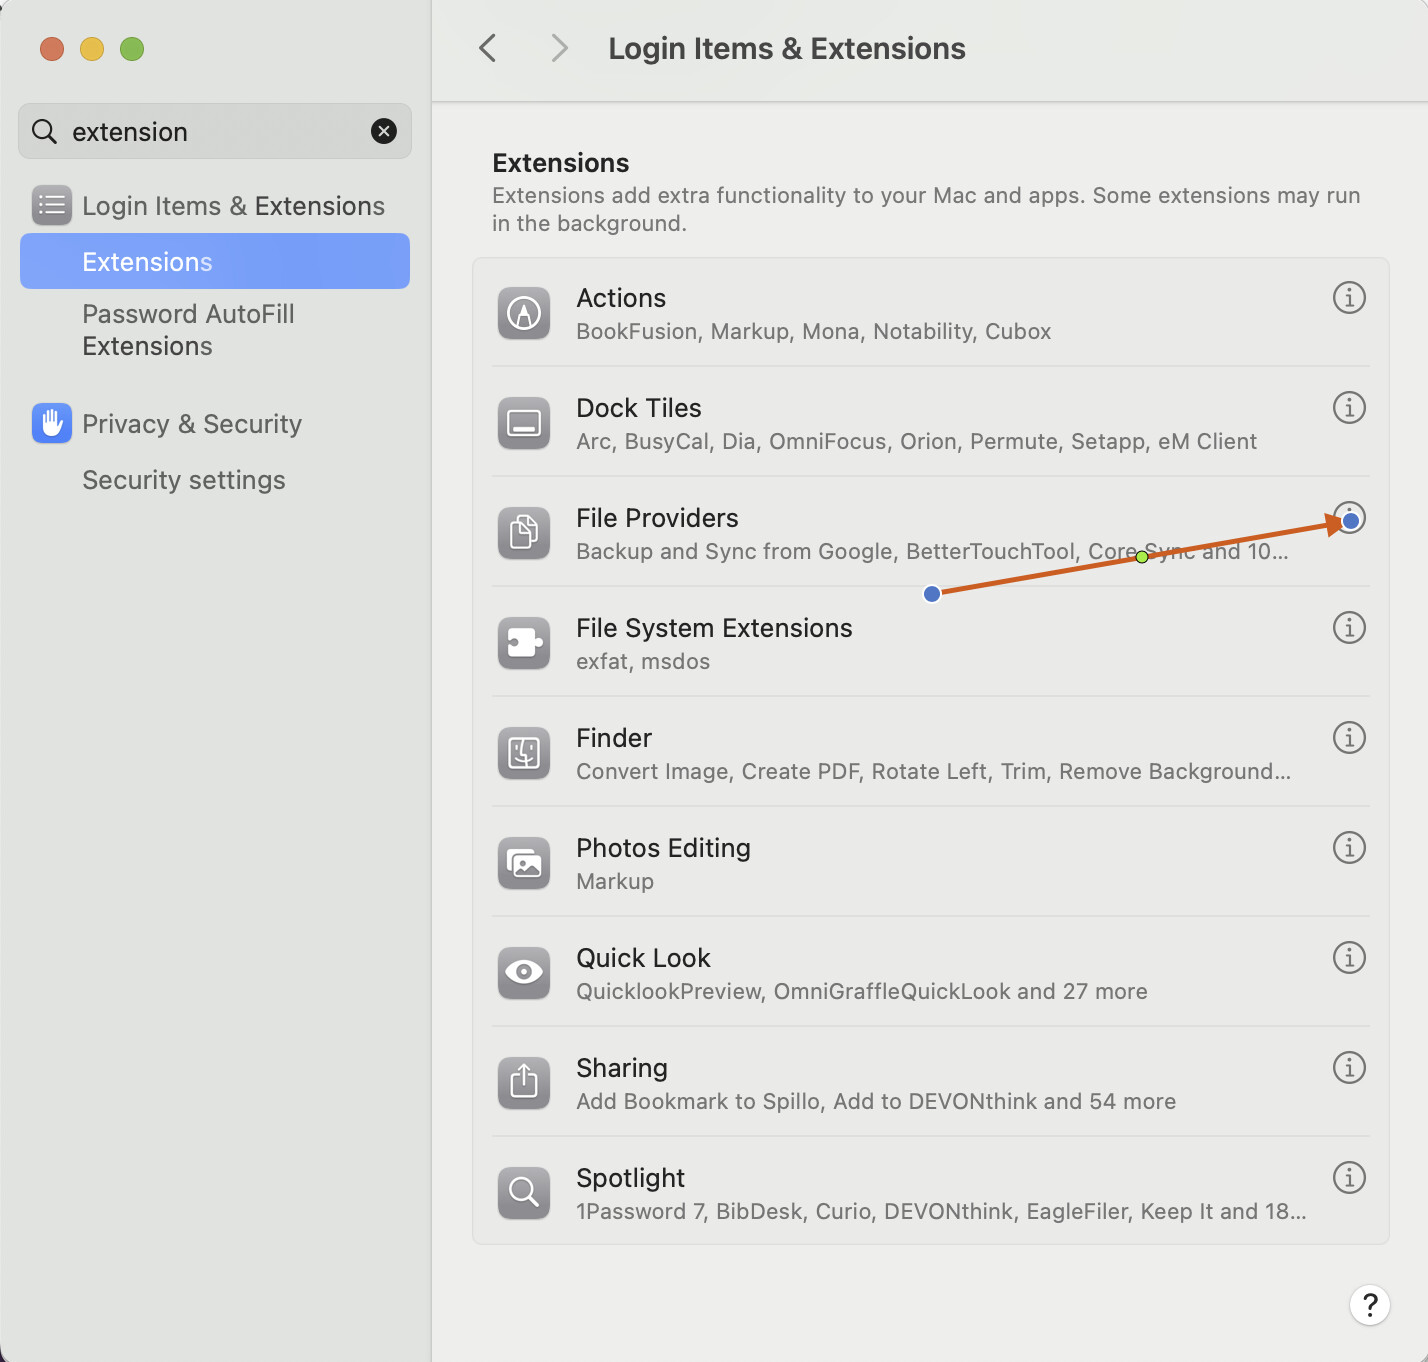Click the Actions extension icon
1428x1362 pixels.
tap(524, 314)
